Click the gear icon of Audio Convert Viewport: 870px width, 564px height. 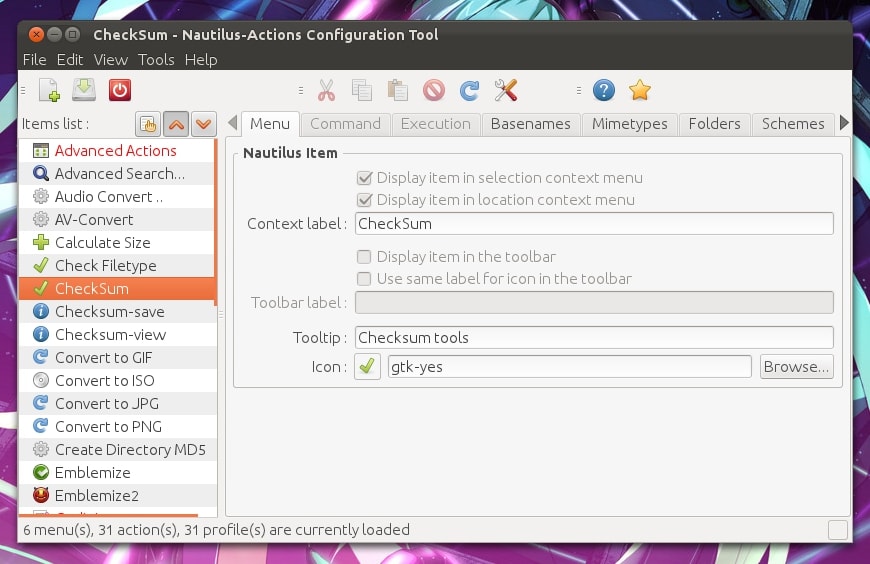coord(41,197)
